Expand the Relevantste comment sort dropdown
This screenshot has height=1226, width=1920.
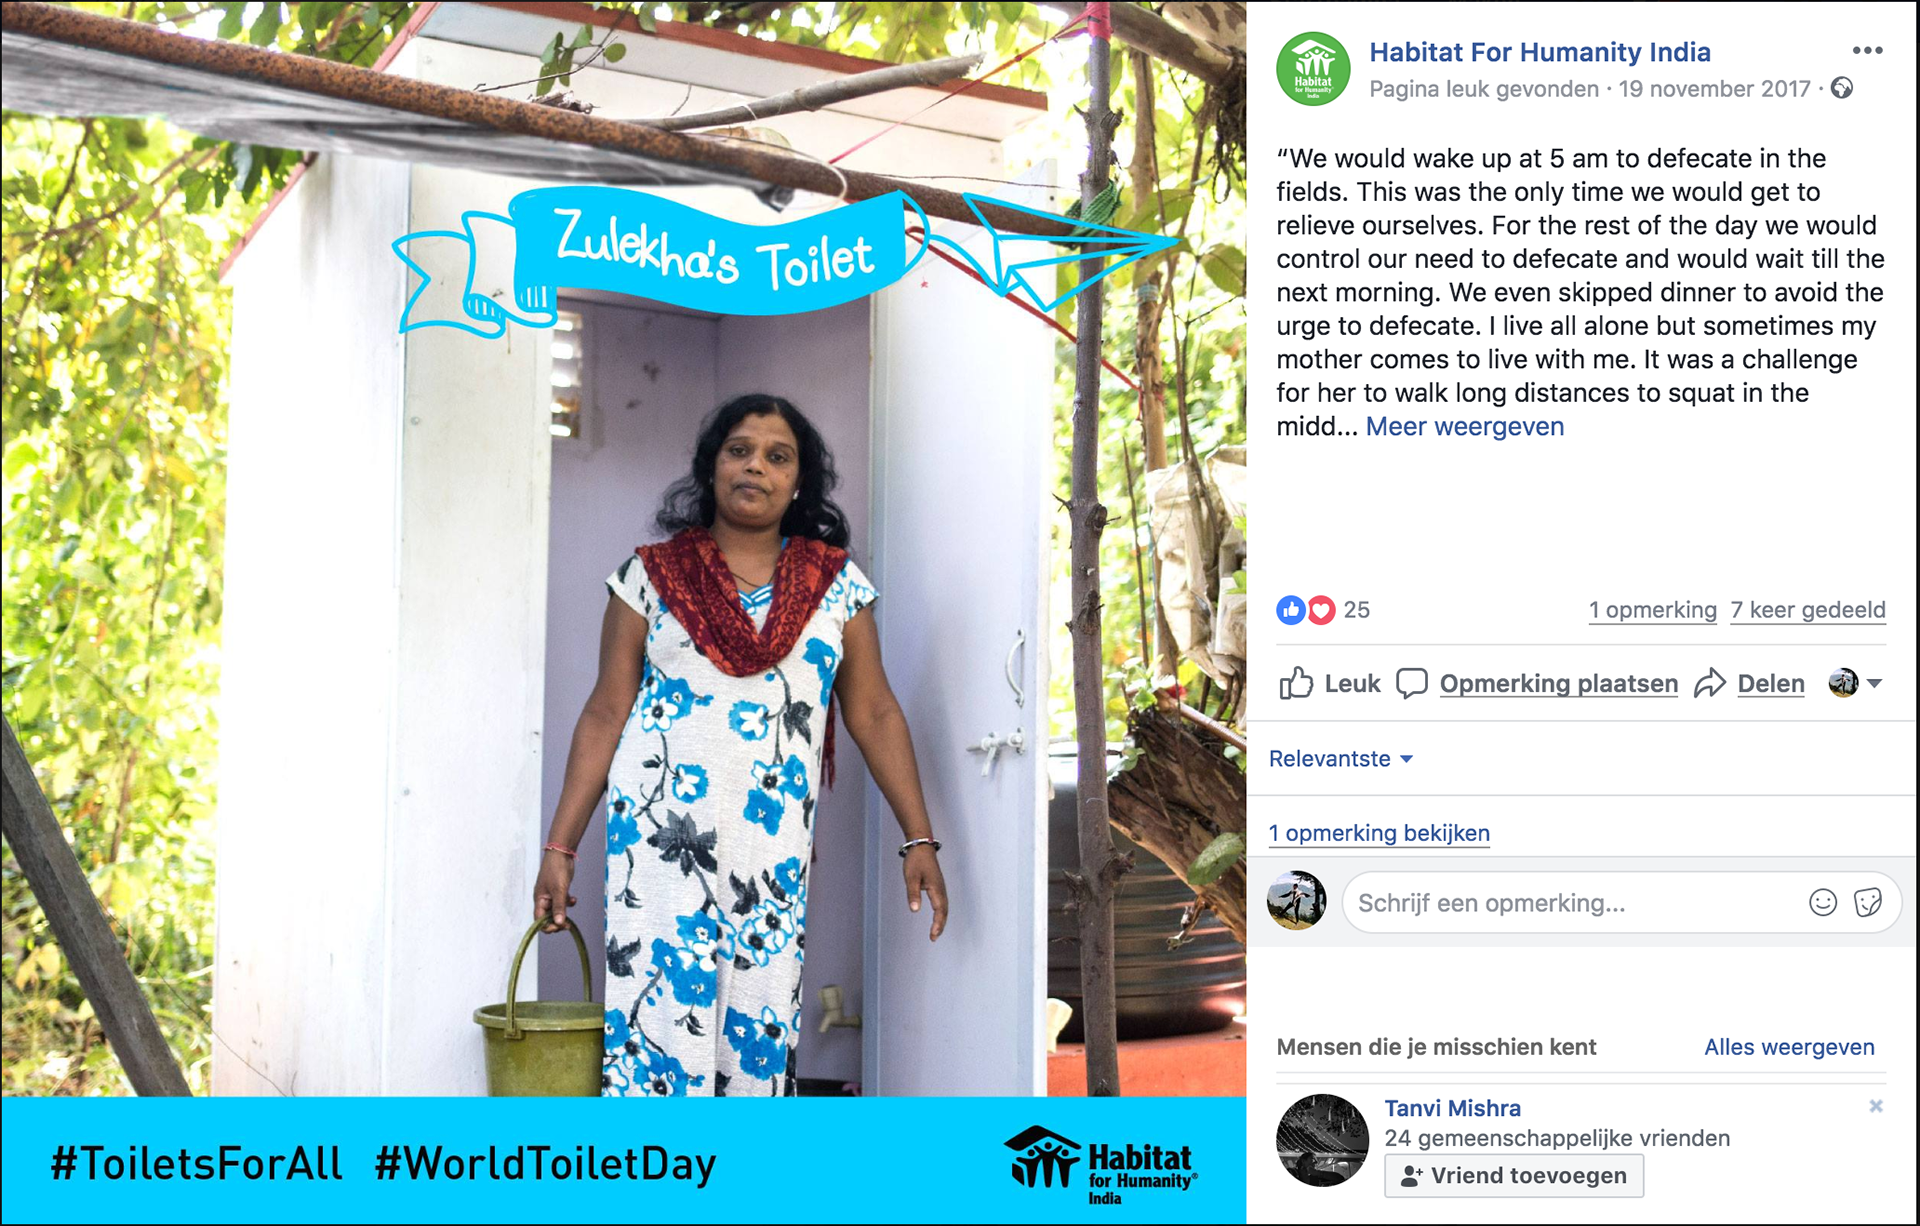click(x=1341, y=759)
